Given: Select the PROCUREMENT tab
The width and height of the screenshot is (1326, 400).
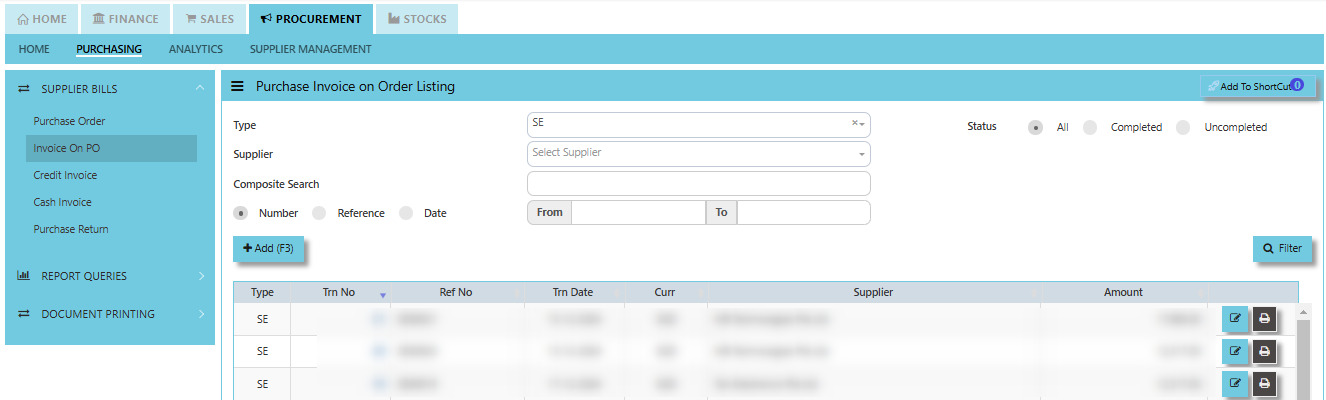Looking at the screenshot, I should tap(311, 19).
